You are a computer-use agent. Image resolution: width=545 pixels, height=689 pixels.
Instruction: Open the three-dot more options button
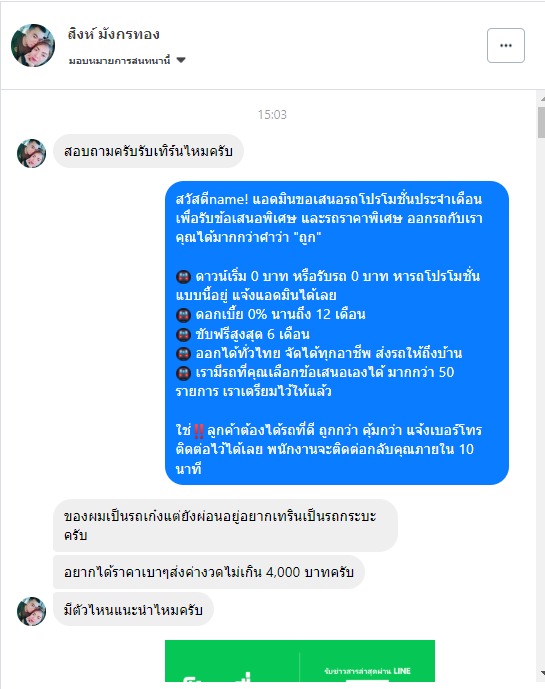tap(505, 46)
